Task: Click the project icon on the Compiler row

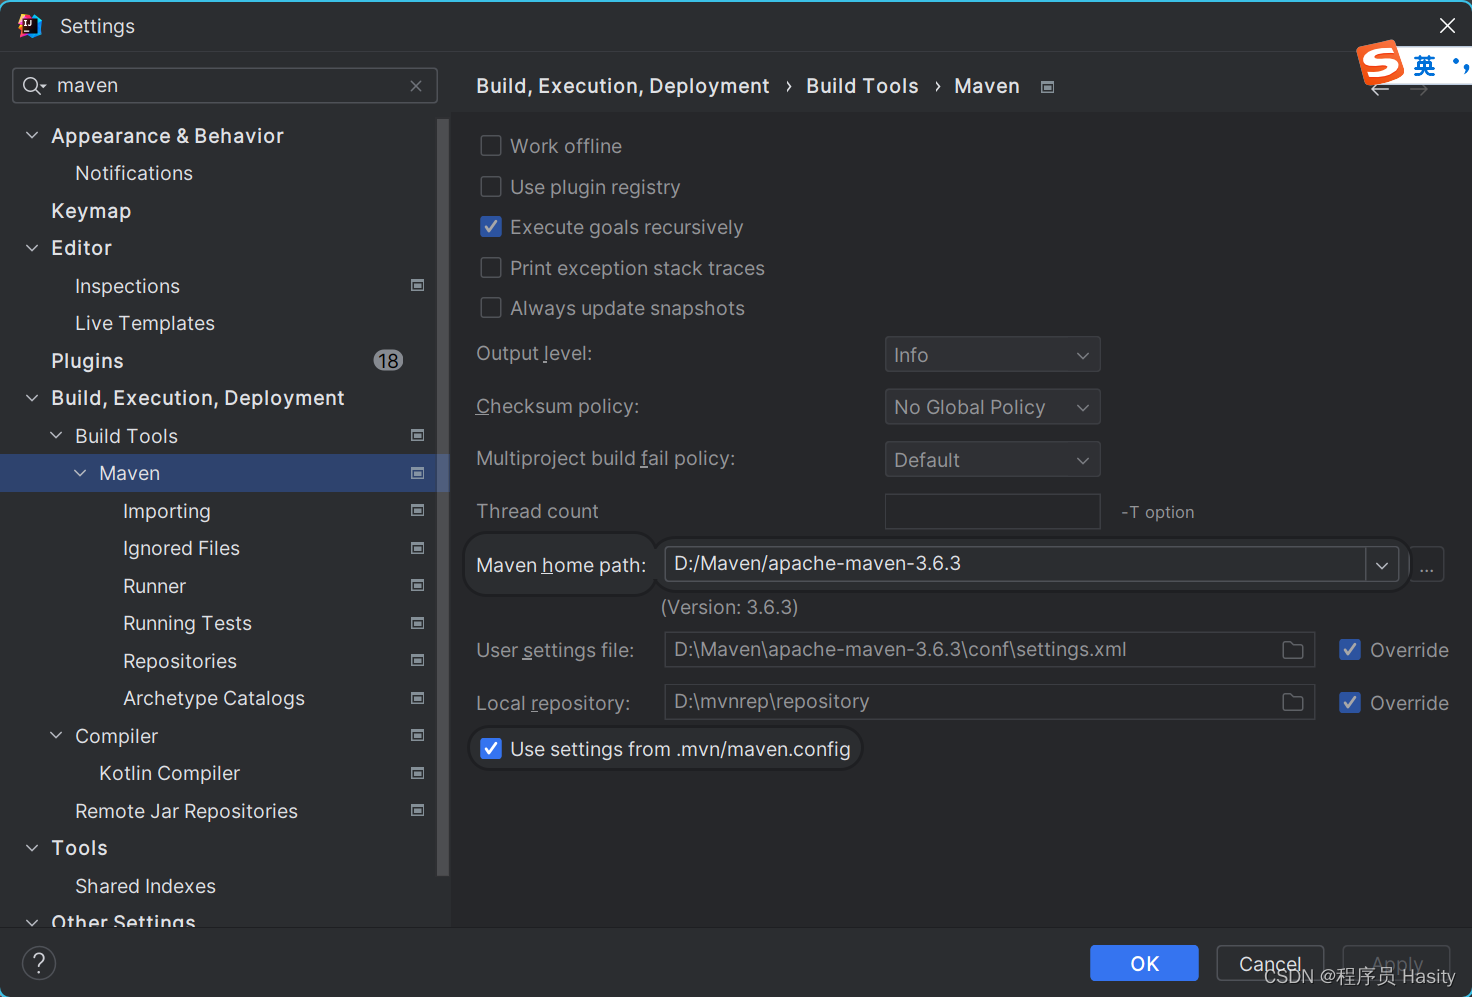Action: [x=418, y=736]
